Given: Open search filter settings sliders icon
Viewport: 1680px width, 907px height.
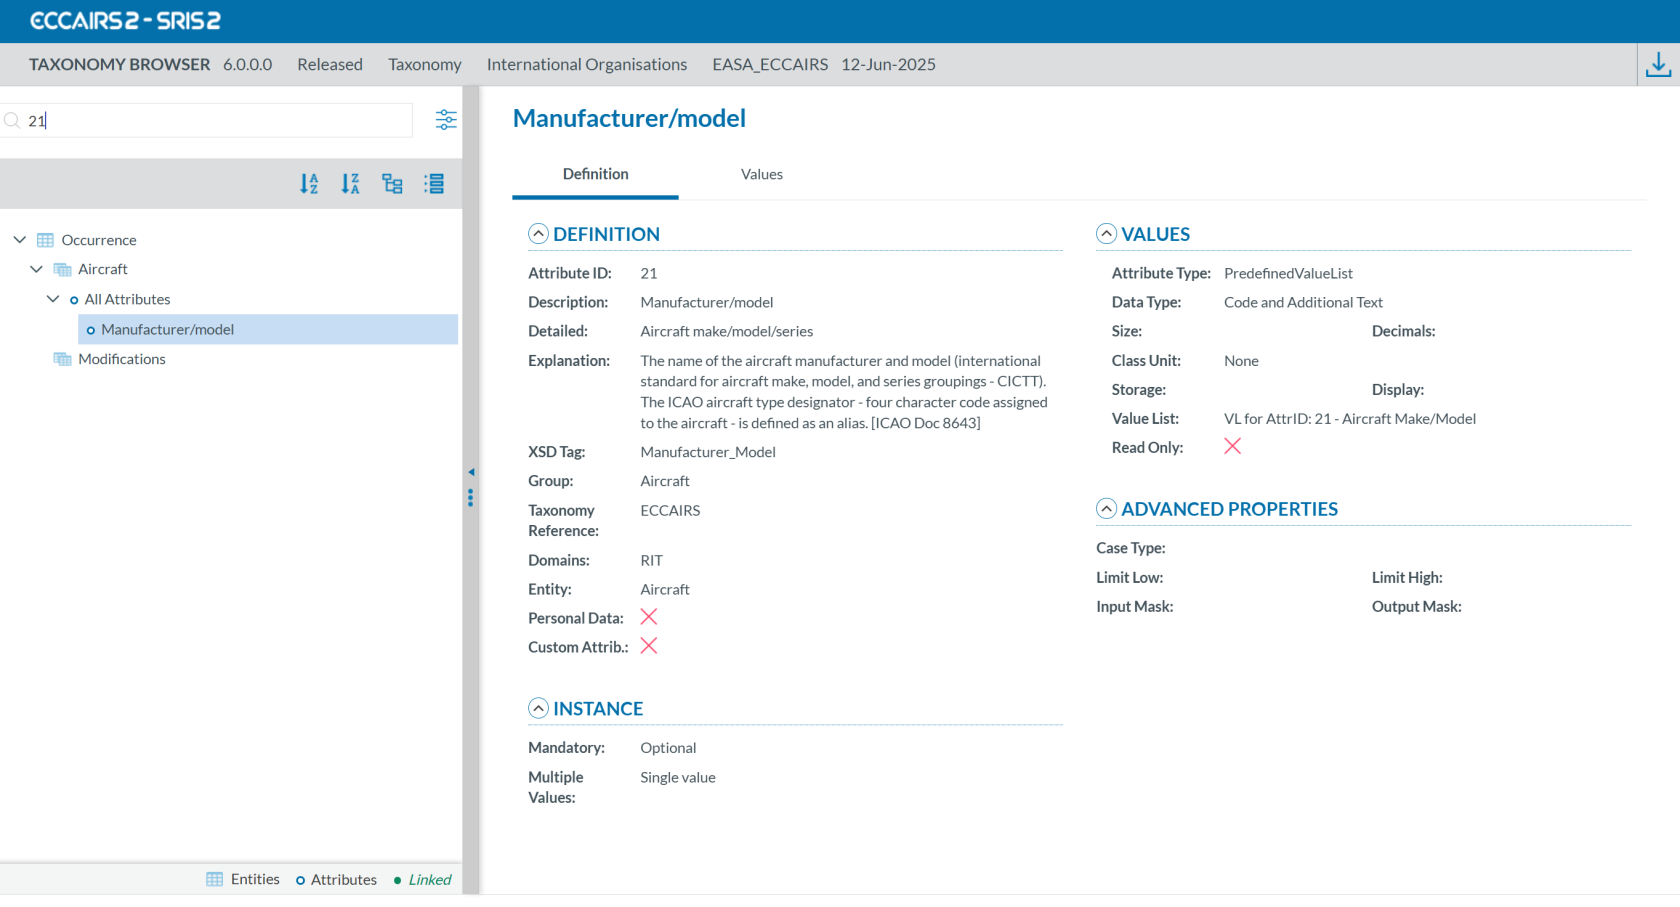Looking at the screenshot, I should pyautogui.click(x=446, y=120).
